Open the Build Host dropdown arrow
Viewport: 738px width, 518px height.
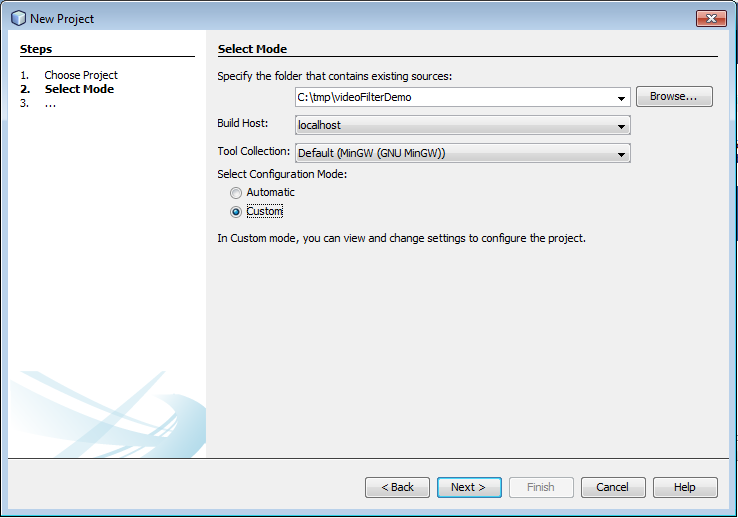pos(621,126)
